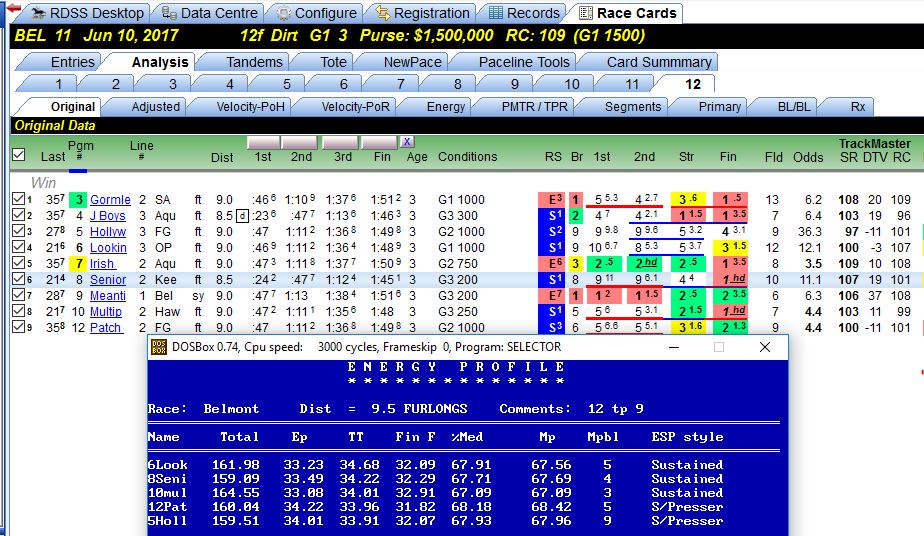Viewport: 924px width, 536px height.
Task: Uncheck row 7 Meanti checkbox
Action: point(18,295)
